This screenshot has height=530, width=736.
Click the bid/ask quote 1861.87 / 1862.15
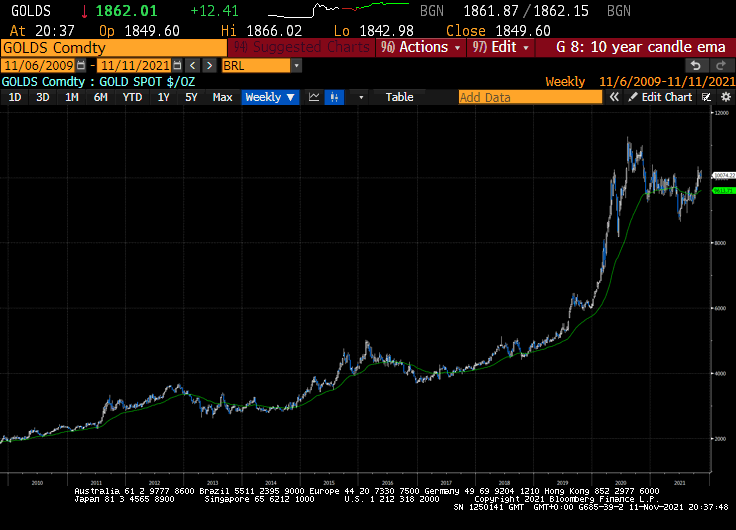[x=526, y=11]
